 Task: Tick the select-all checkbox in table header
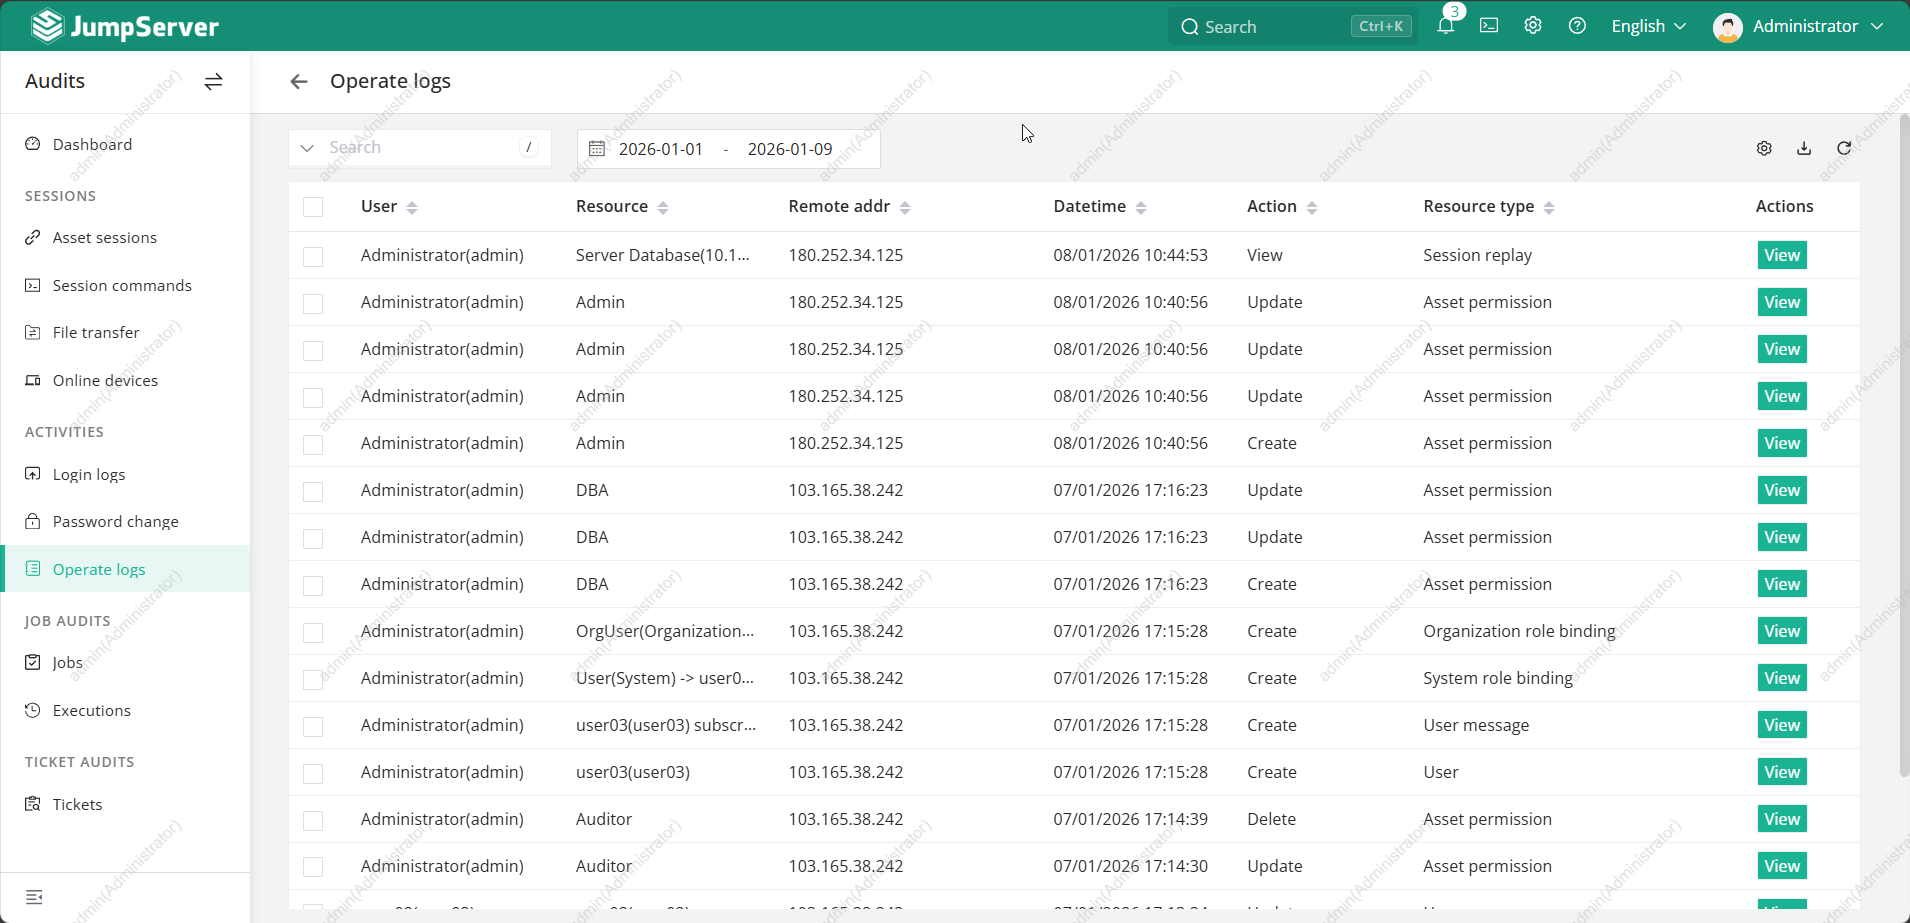313,207
